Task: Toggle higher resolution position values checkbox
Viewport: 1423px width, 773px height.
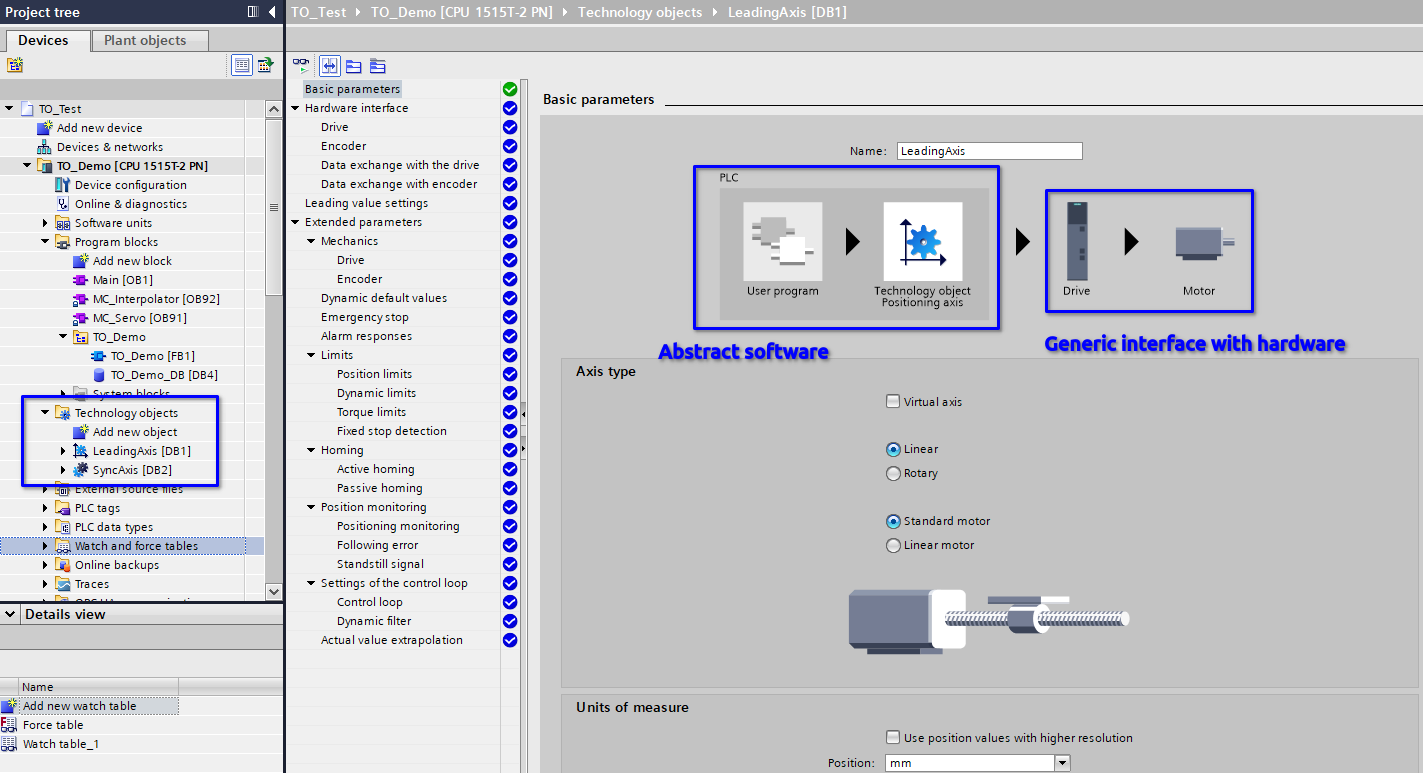Action: coord(893,738)
